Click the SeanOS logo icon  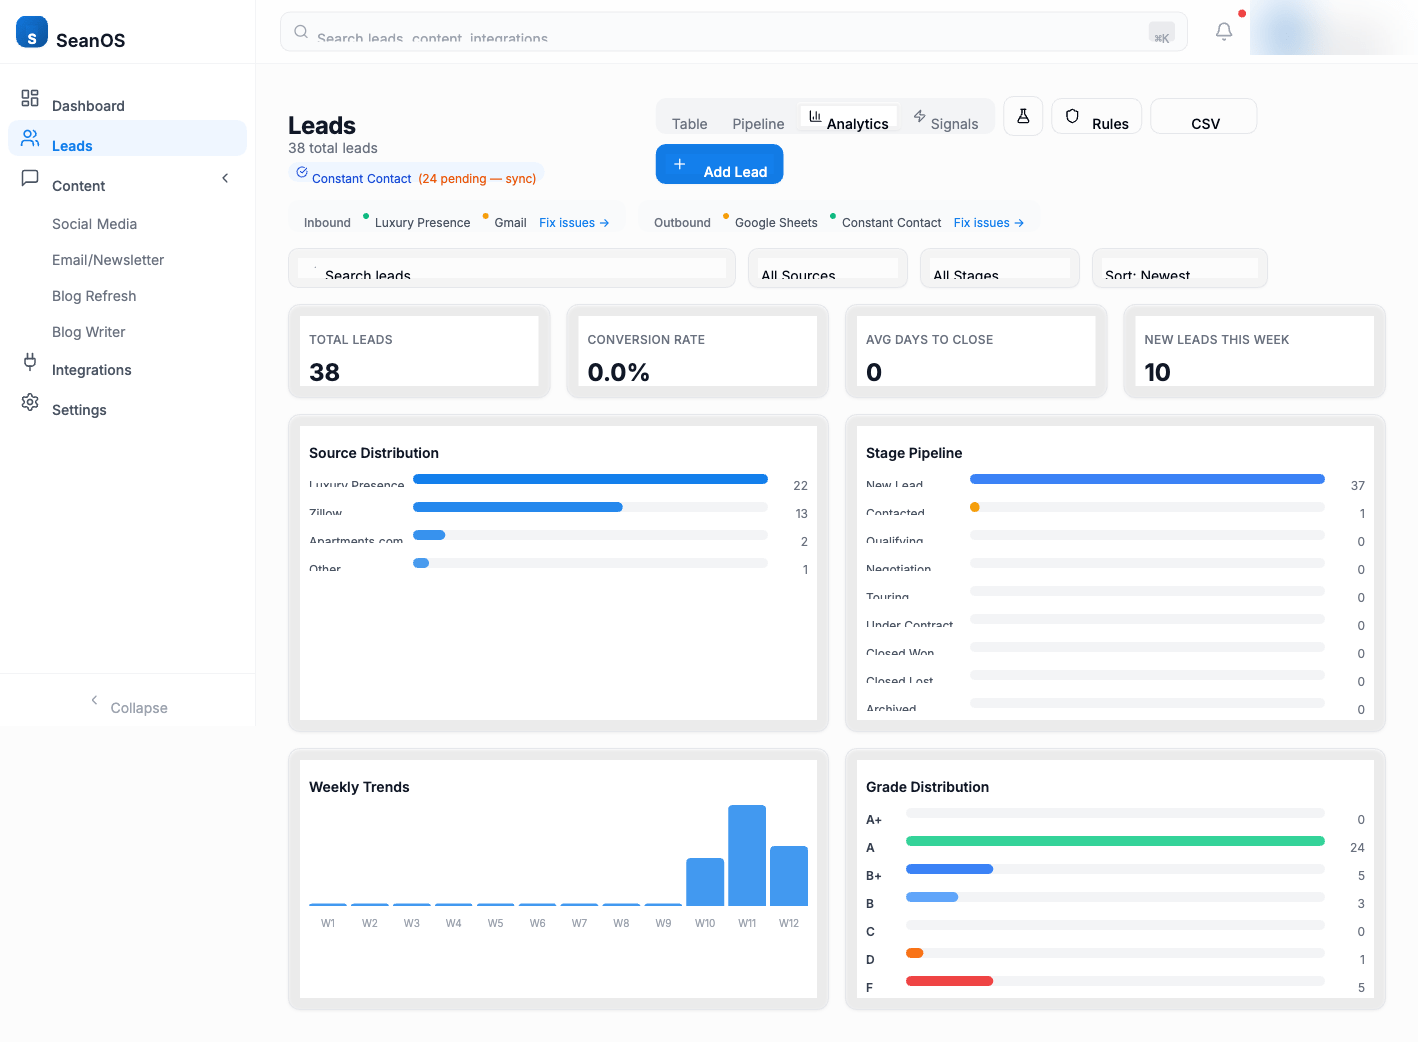coord(31,31)
